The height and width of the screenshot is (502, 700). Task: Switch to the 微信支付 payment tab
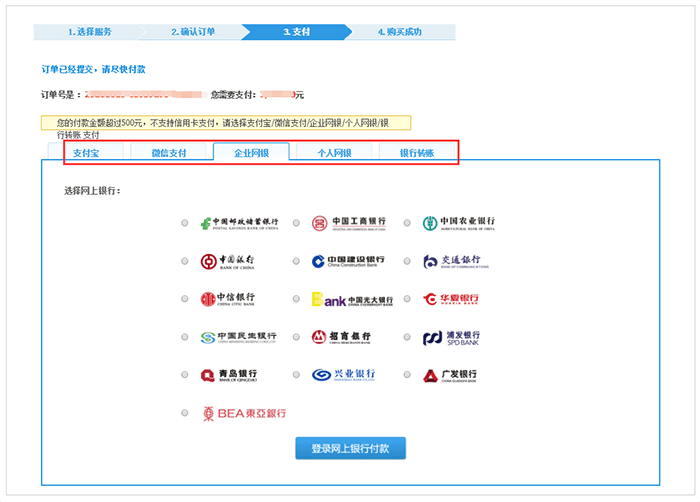point(169,152)
